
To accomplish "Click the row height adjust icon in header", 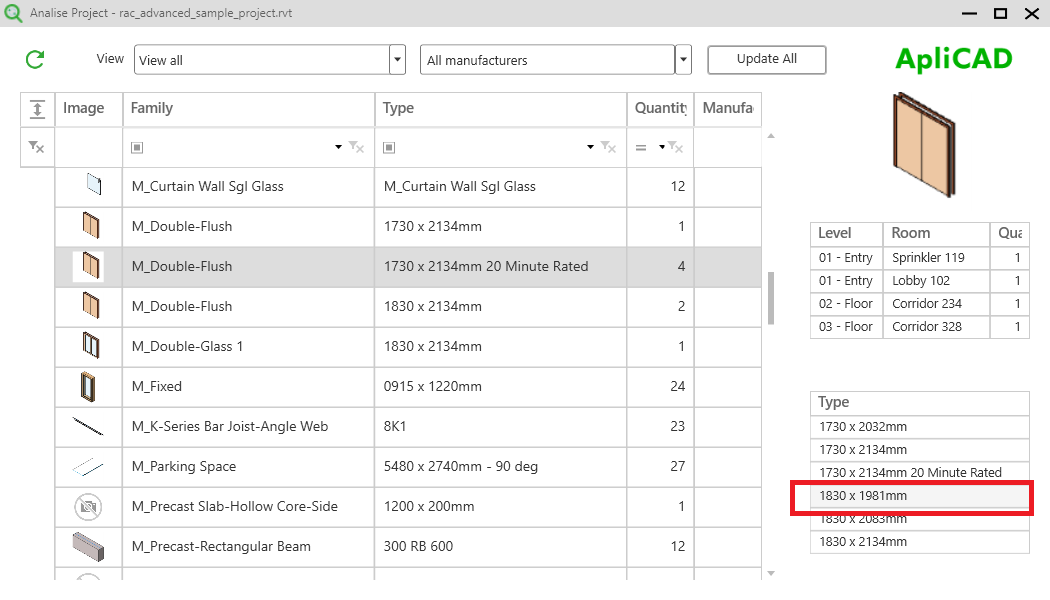I will click(36, 109).
